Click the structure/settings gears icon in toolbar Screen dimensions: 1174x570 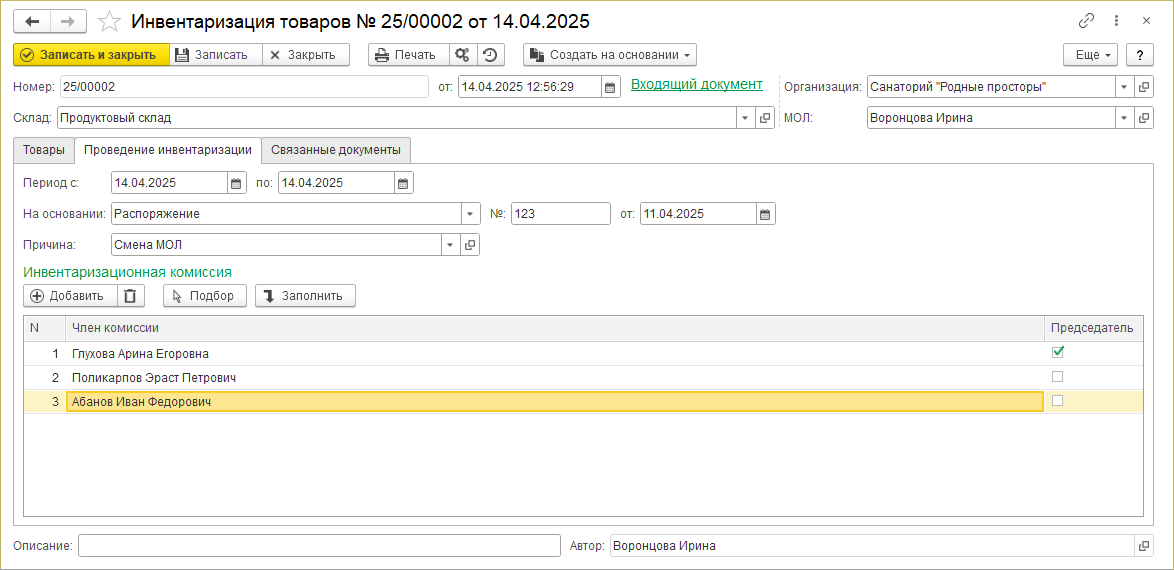(x=462, y=55)
